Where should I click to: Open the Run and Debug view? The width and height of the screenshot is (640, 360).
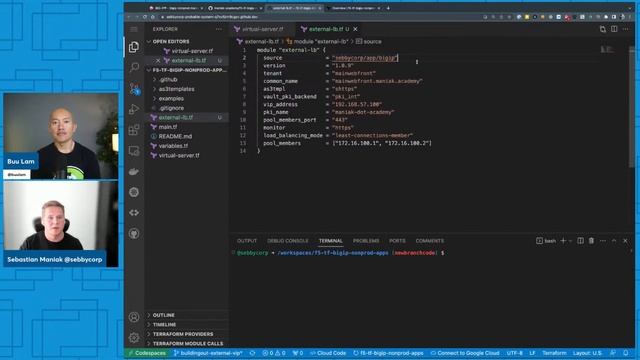134,109
